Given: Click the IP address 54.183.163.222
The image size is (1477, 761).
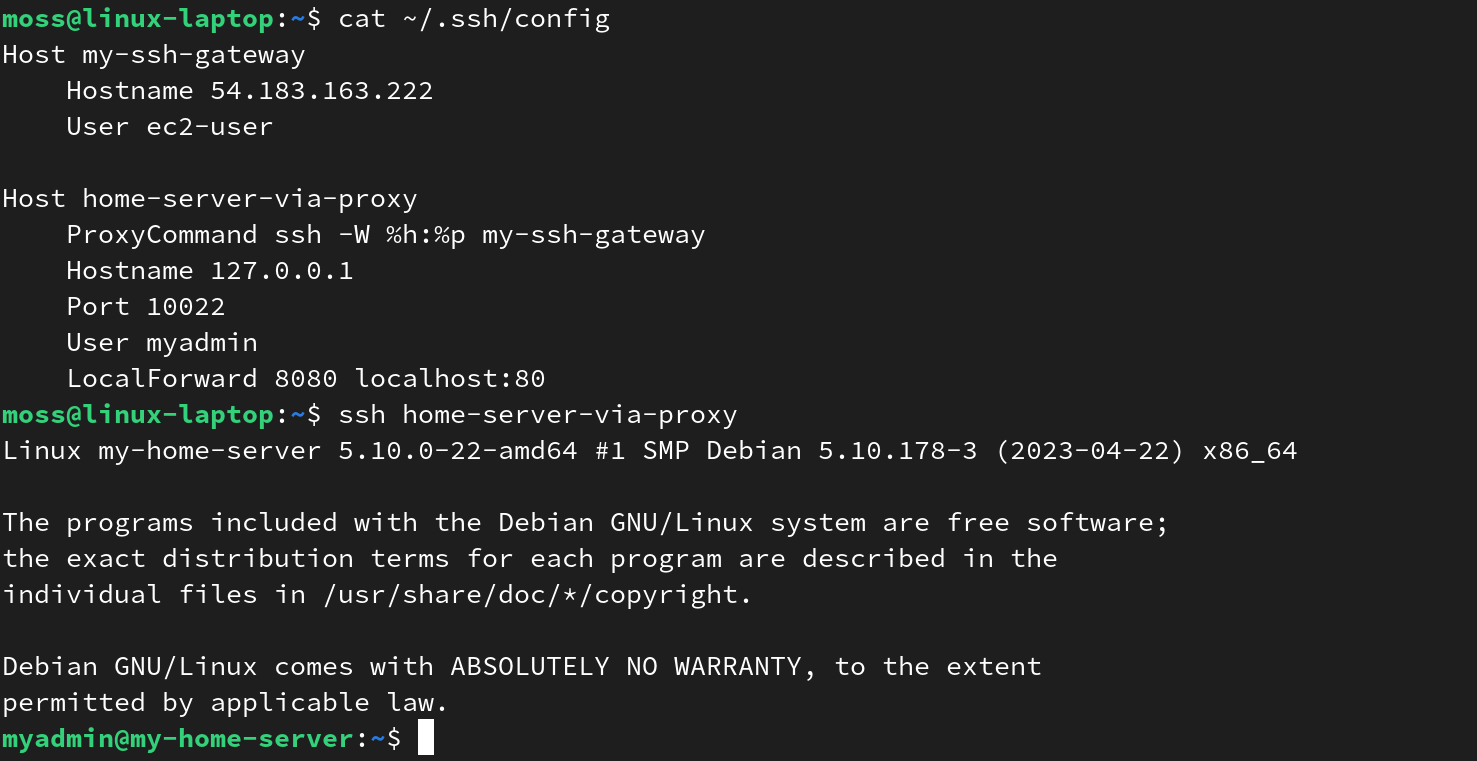Looking at the screenshot, I should (x=321, y=91).
